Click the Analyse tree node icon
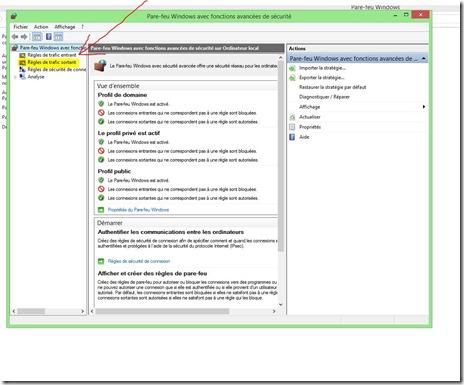Viewport: 464px width, 385px height. point(22,77)
